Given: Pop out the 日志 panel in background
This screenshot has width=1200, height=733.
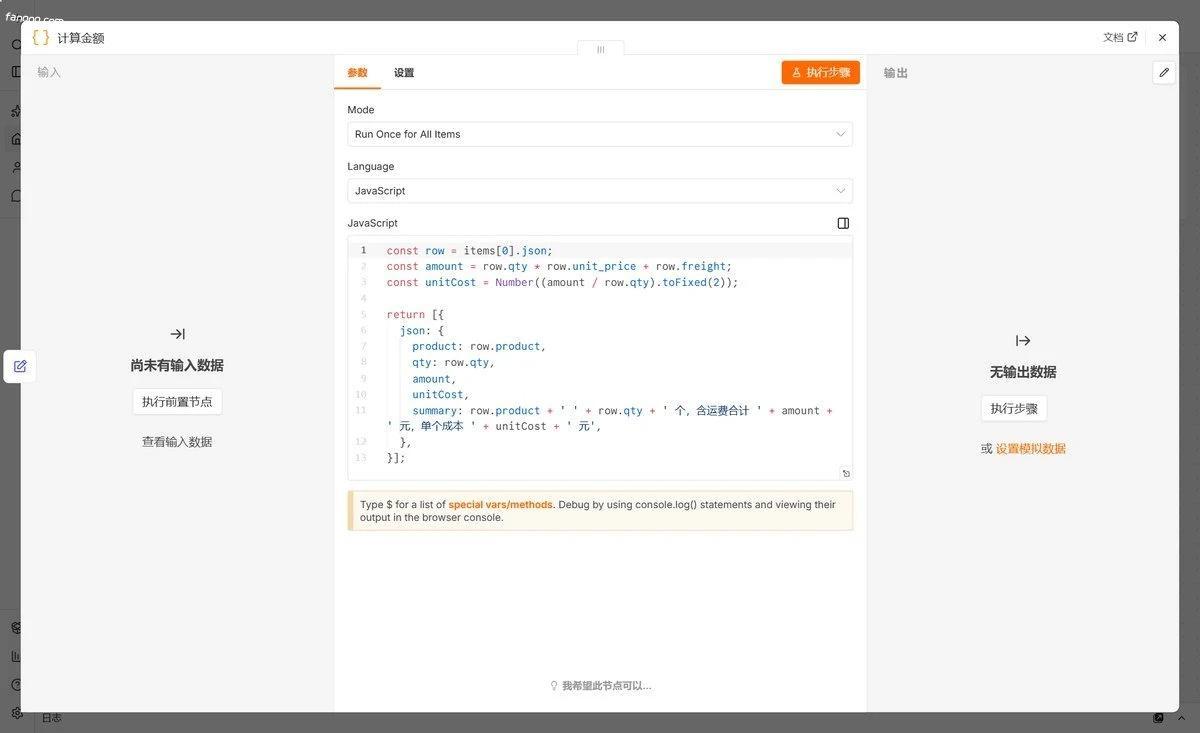Looking at the screenshot, I should pyautogui.click(x=1158, y=718).
